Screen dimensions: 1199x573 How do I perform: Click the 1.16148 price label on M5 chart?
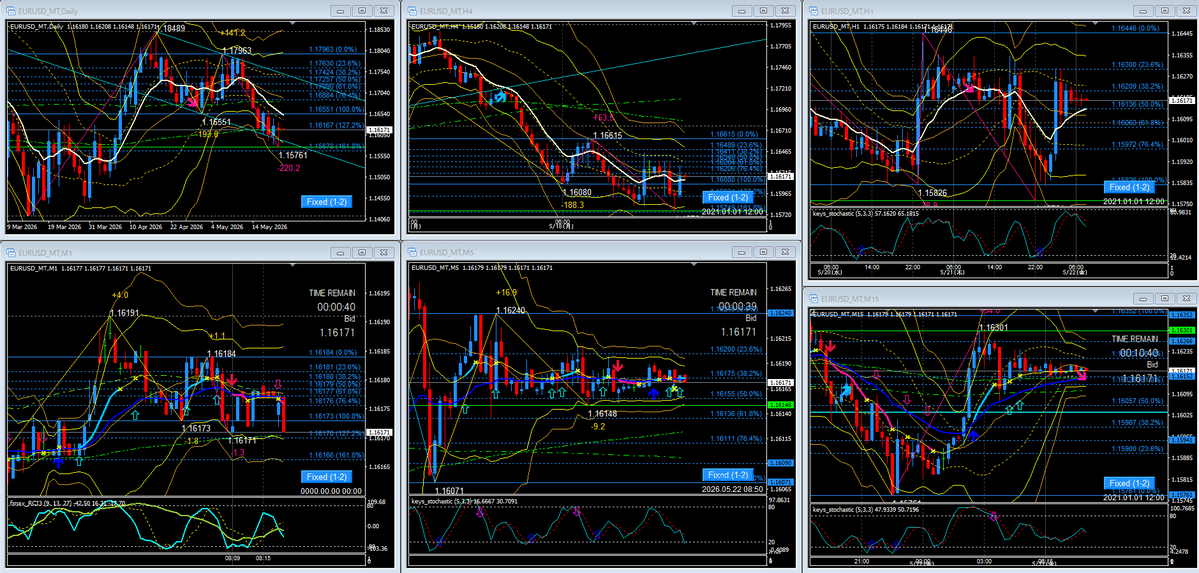coord(603,414)
